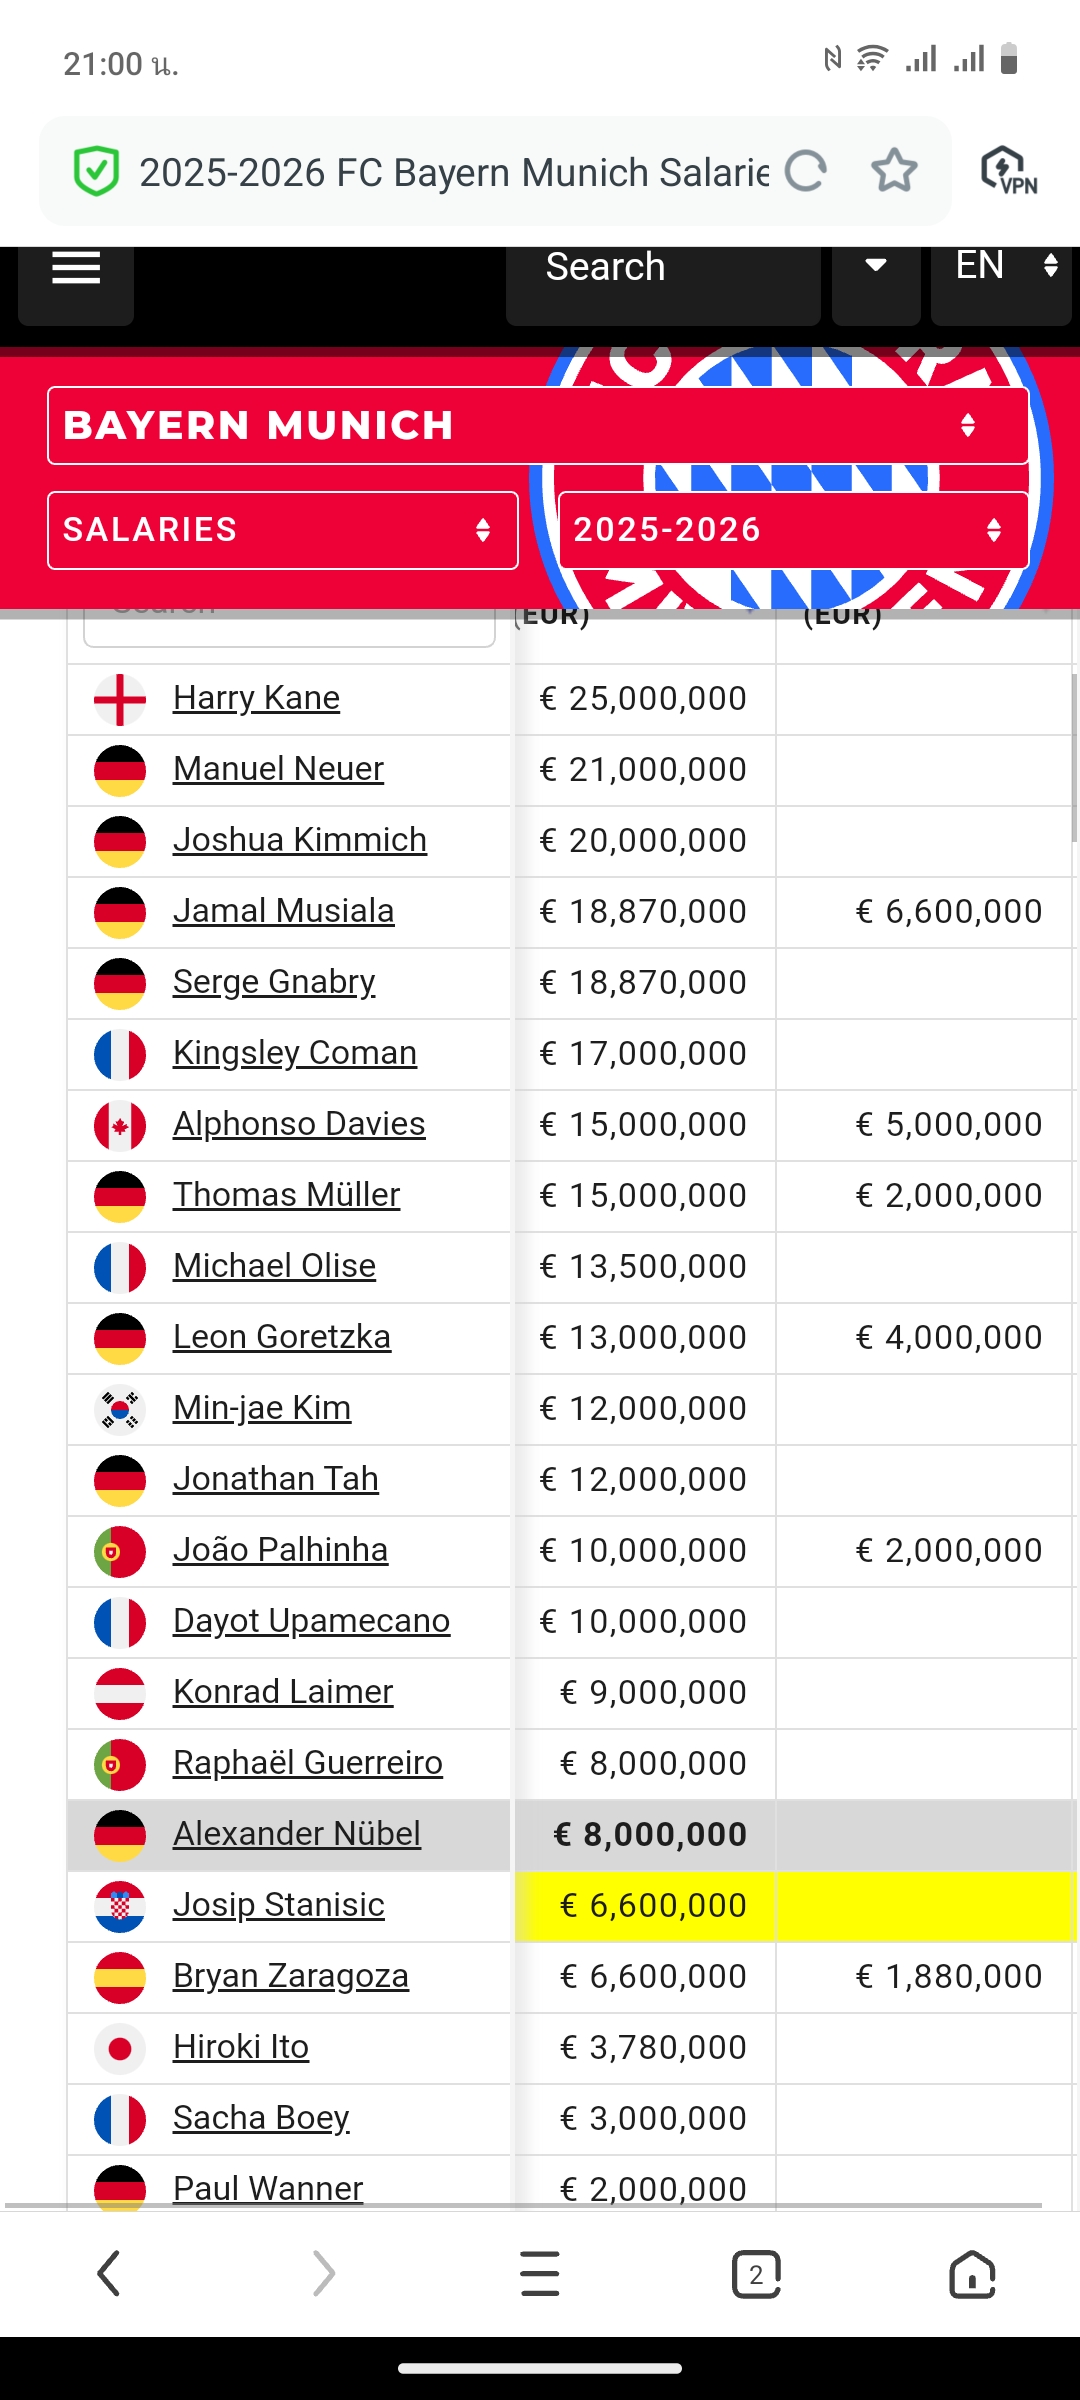
Task: Open Harry Kane player link
Action: tap(256, 698)
